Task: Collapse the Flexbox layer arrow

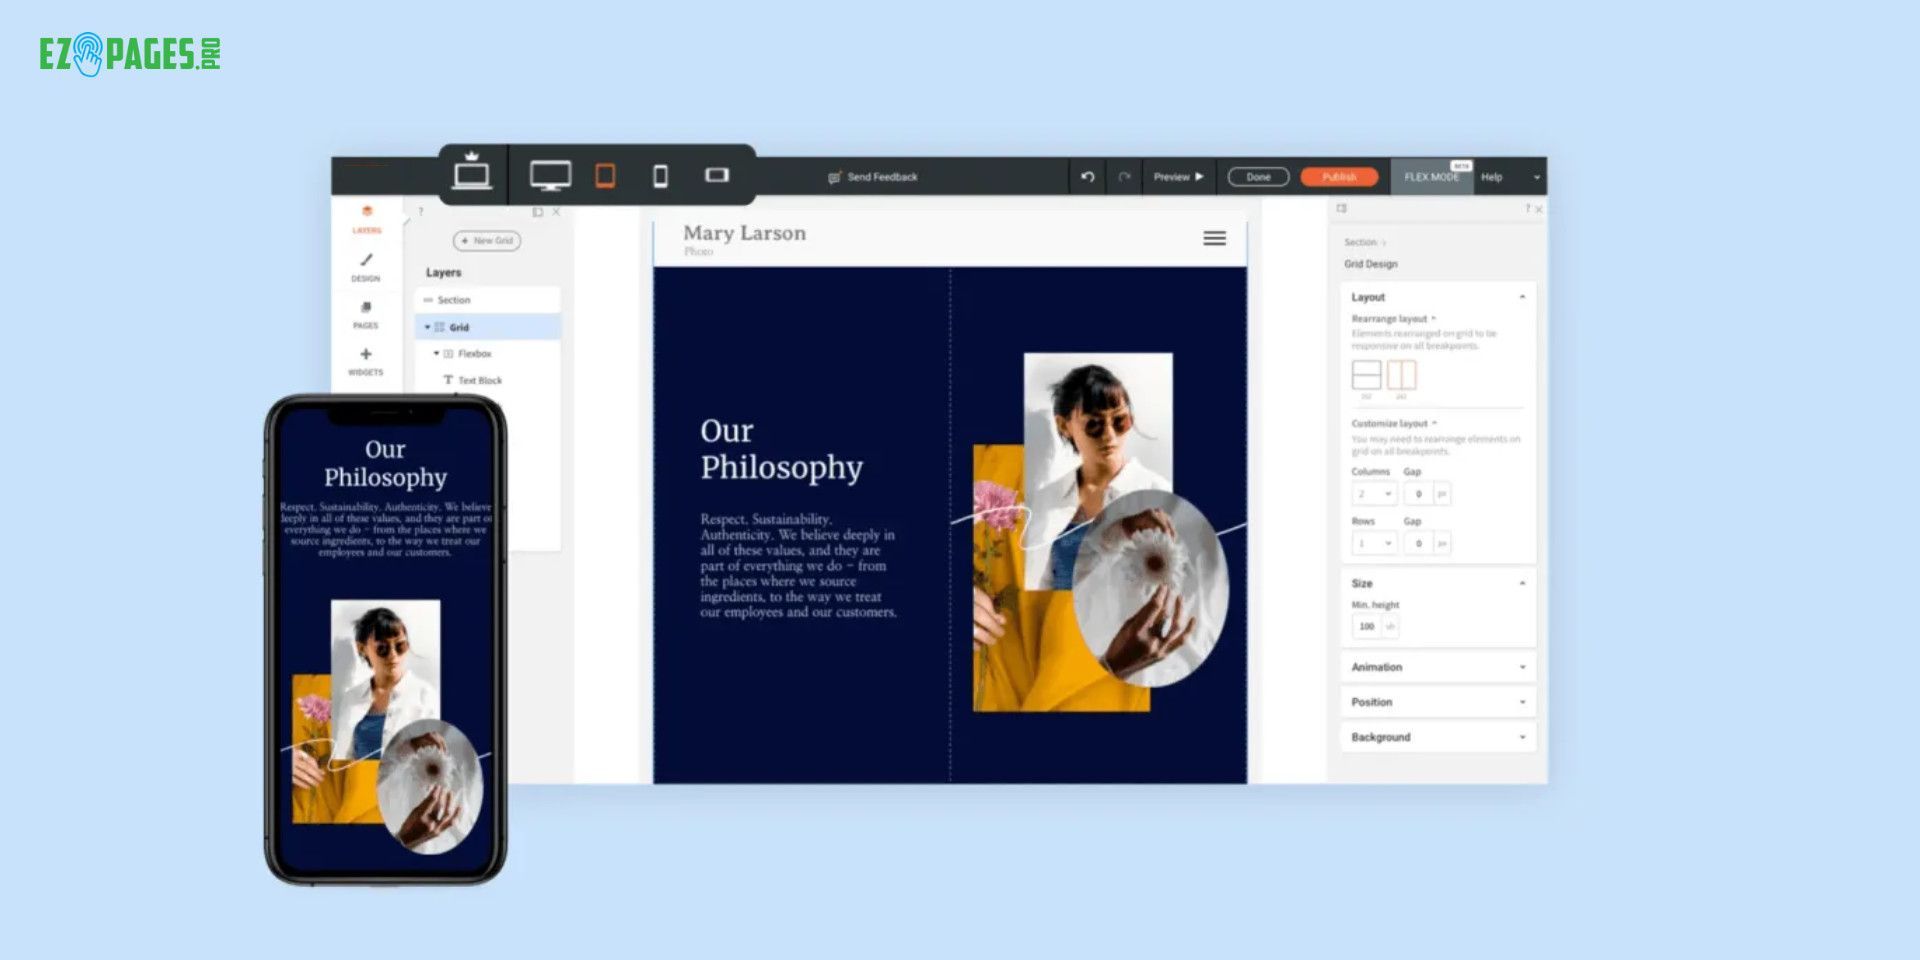Action: (x=436, y=354)
